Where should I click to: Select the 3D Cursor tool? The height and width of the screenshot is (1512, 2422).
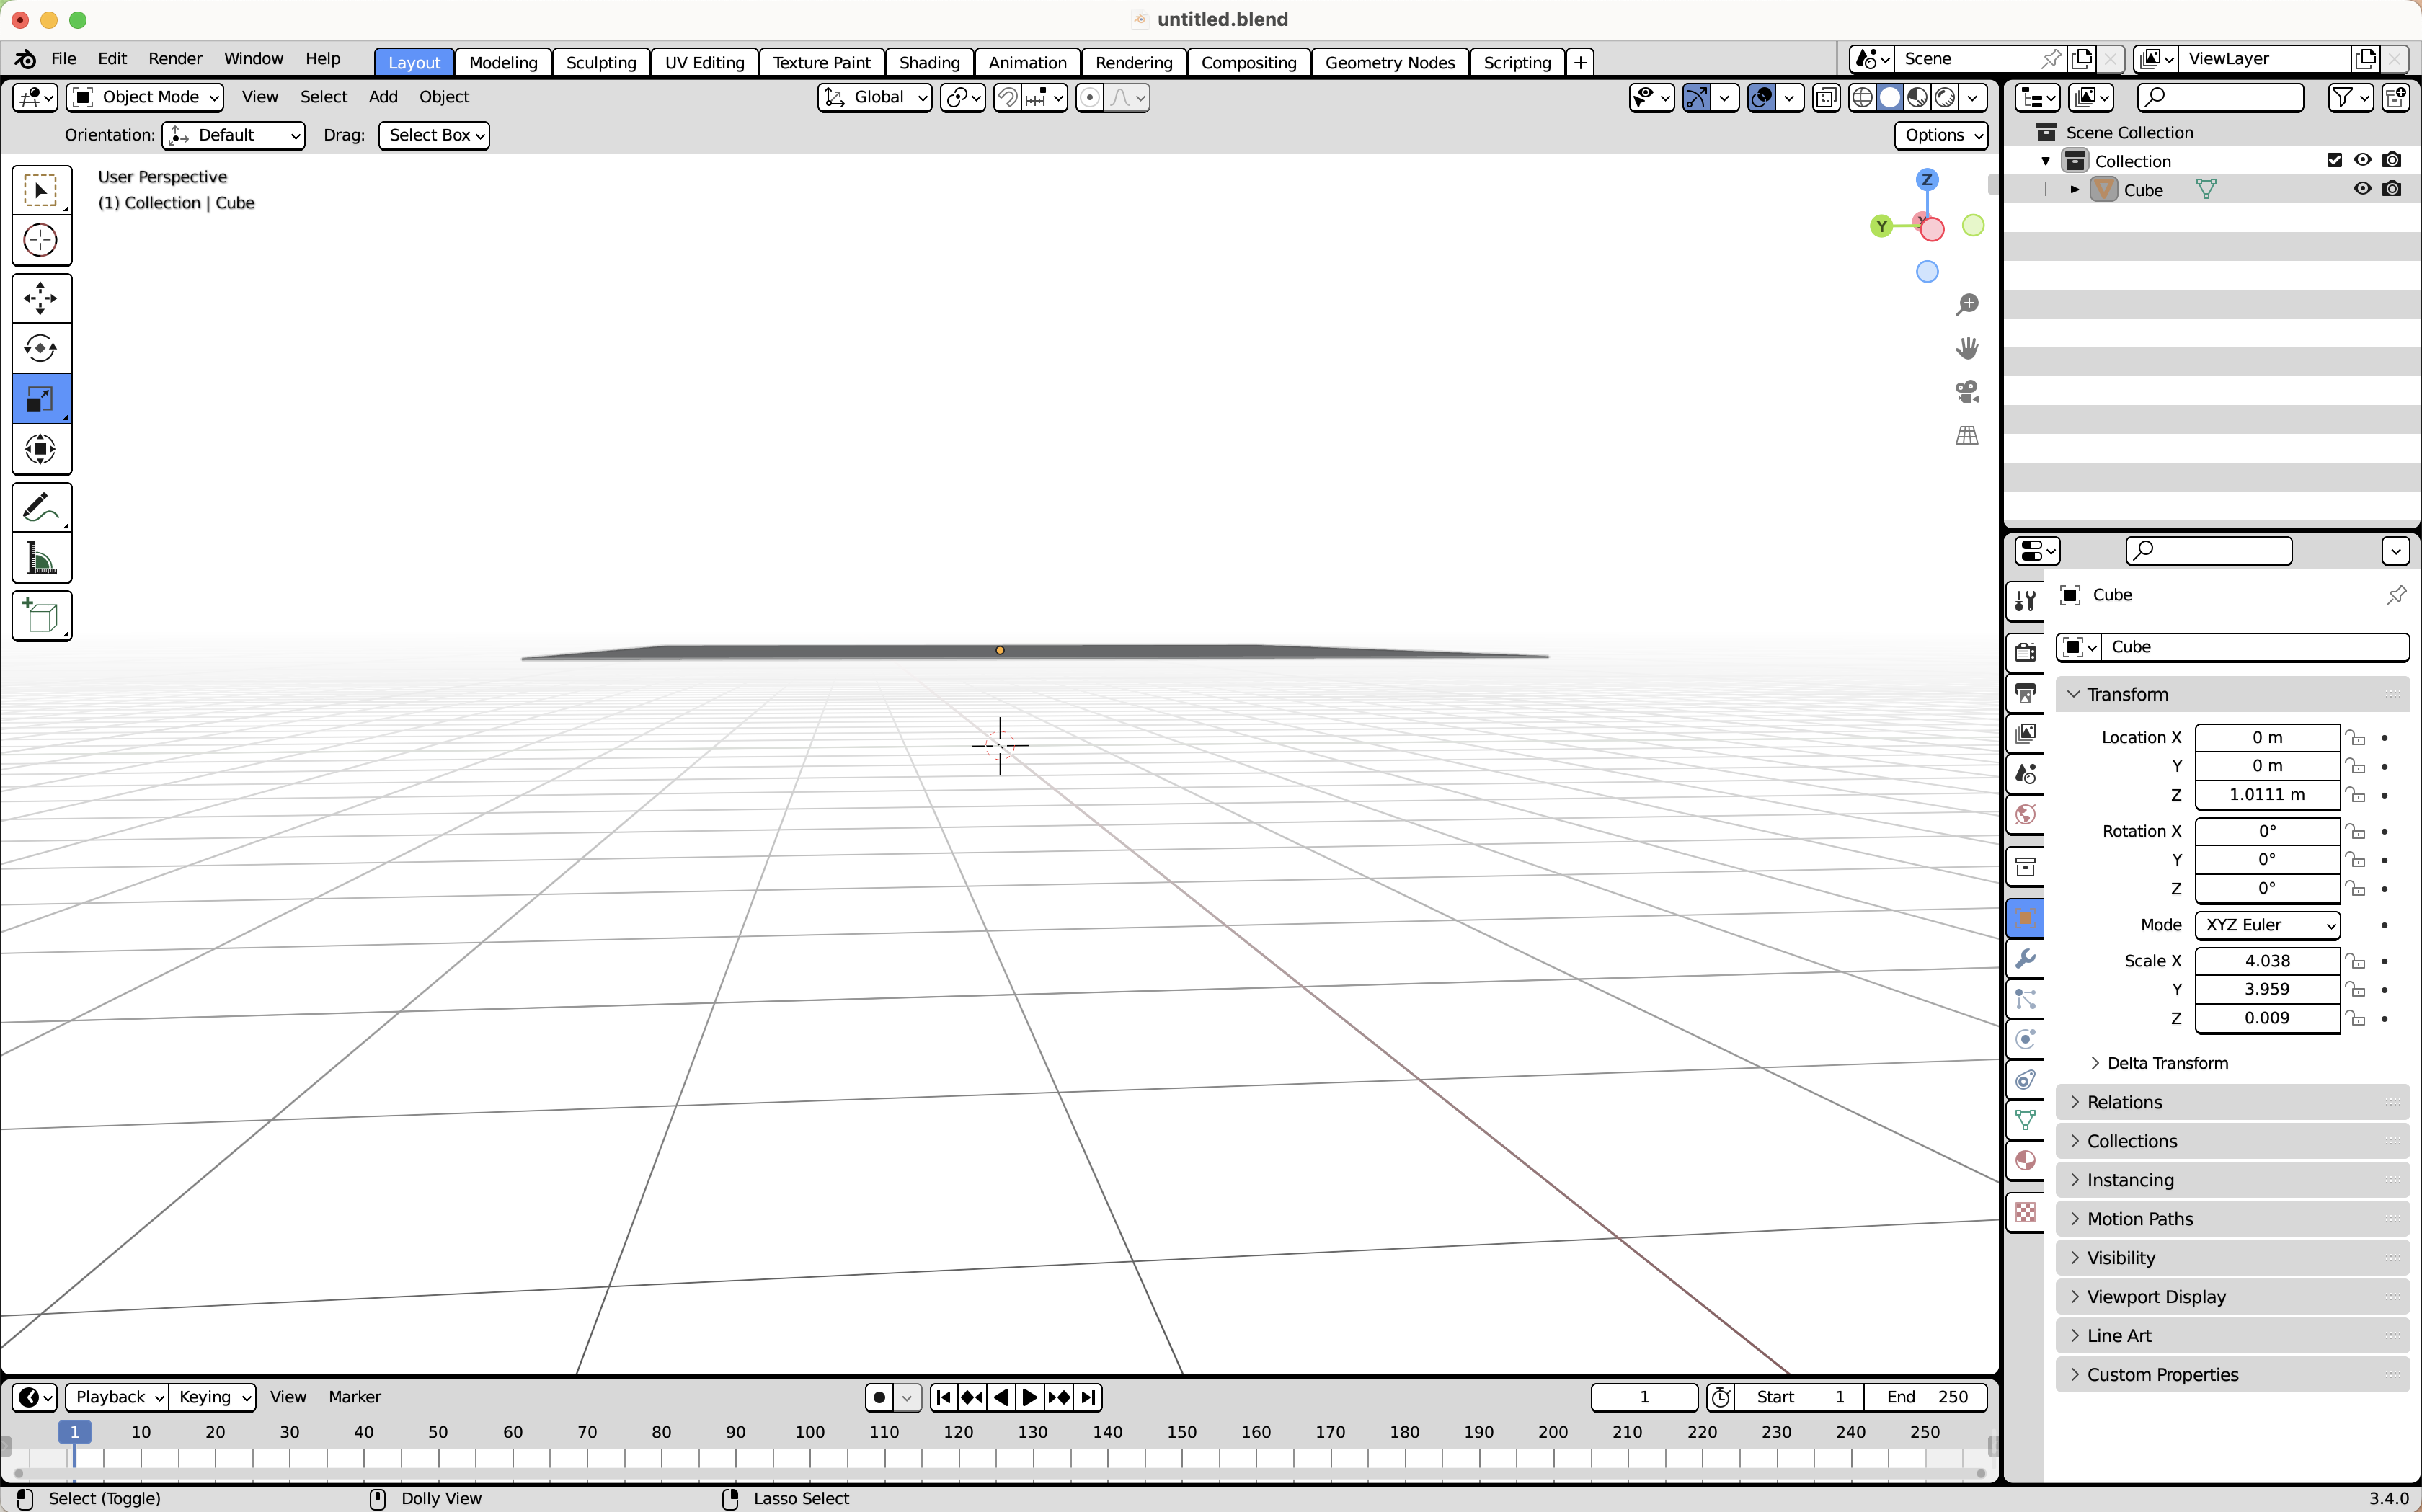[x=41, y=240]
